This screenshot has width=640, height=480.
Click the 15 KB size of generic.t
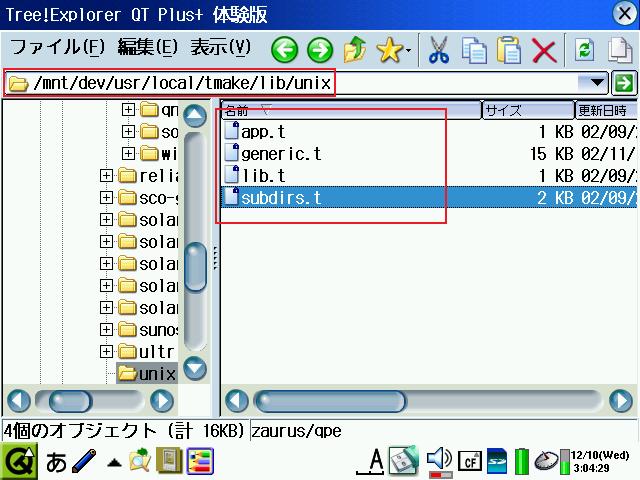(552, 153)
